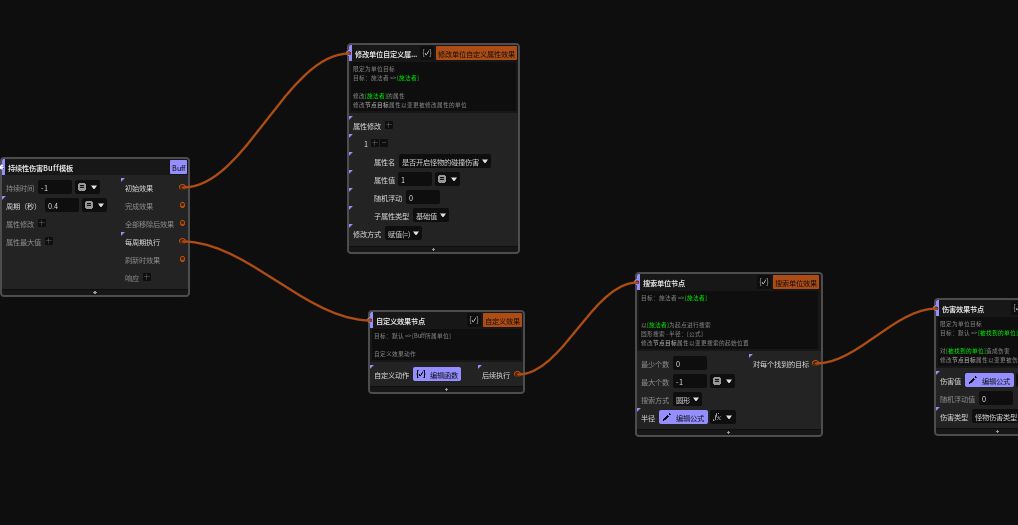Open 修改方式 dropdown 赋值(=)
The image size is (1018, 525).
pyautogui.click(x=404, y=234)
